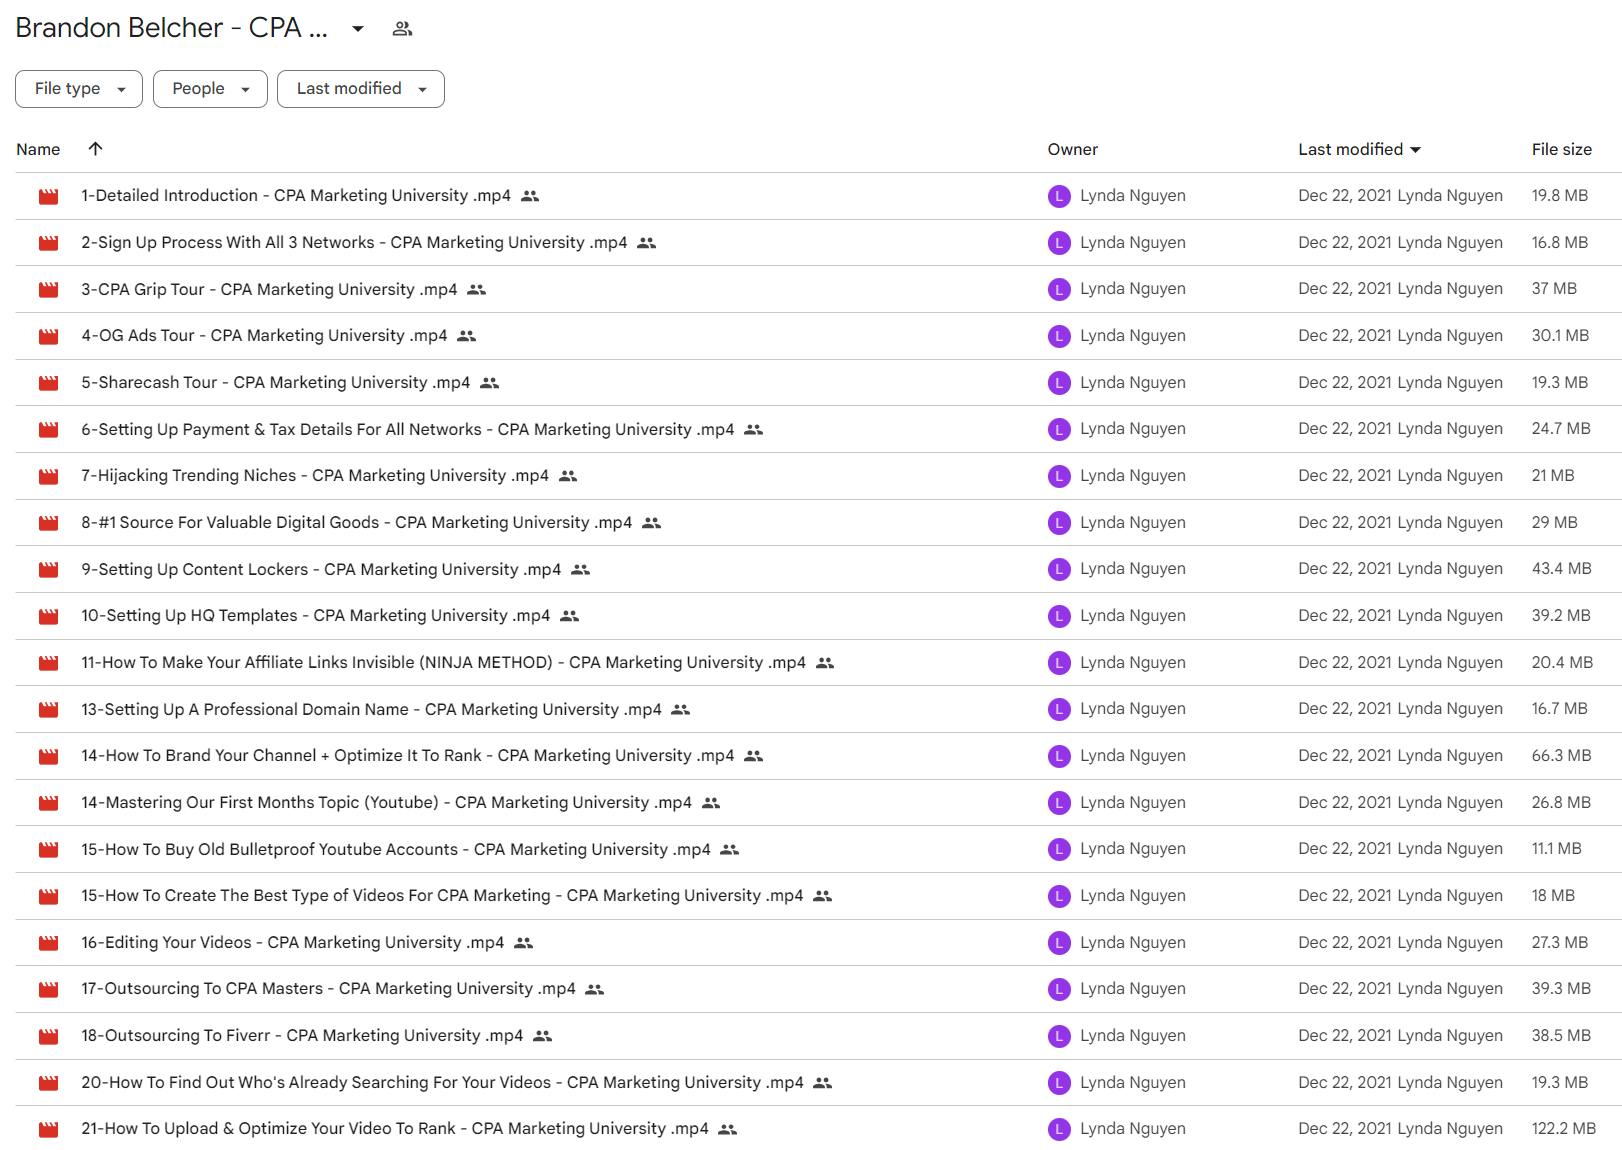Click shared icon next to 21-How To Upload file
This screenshot has height=1150, width=1622.
click(728, 1129)
